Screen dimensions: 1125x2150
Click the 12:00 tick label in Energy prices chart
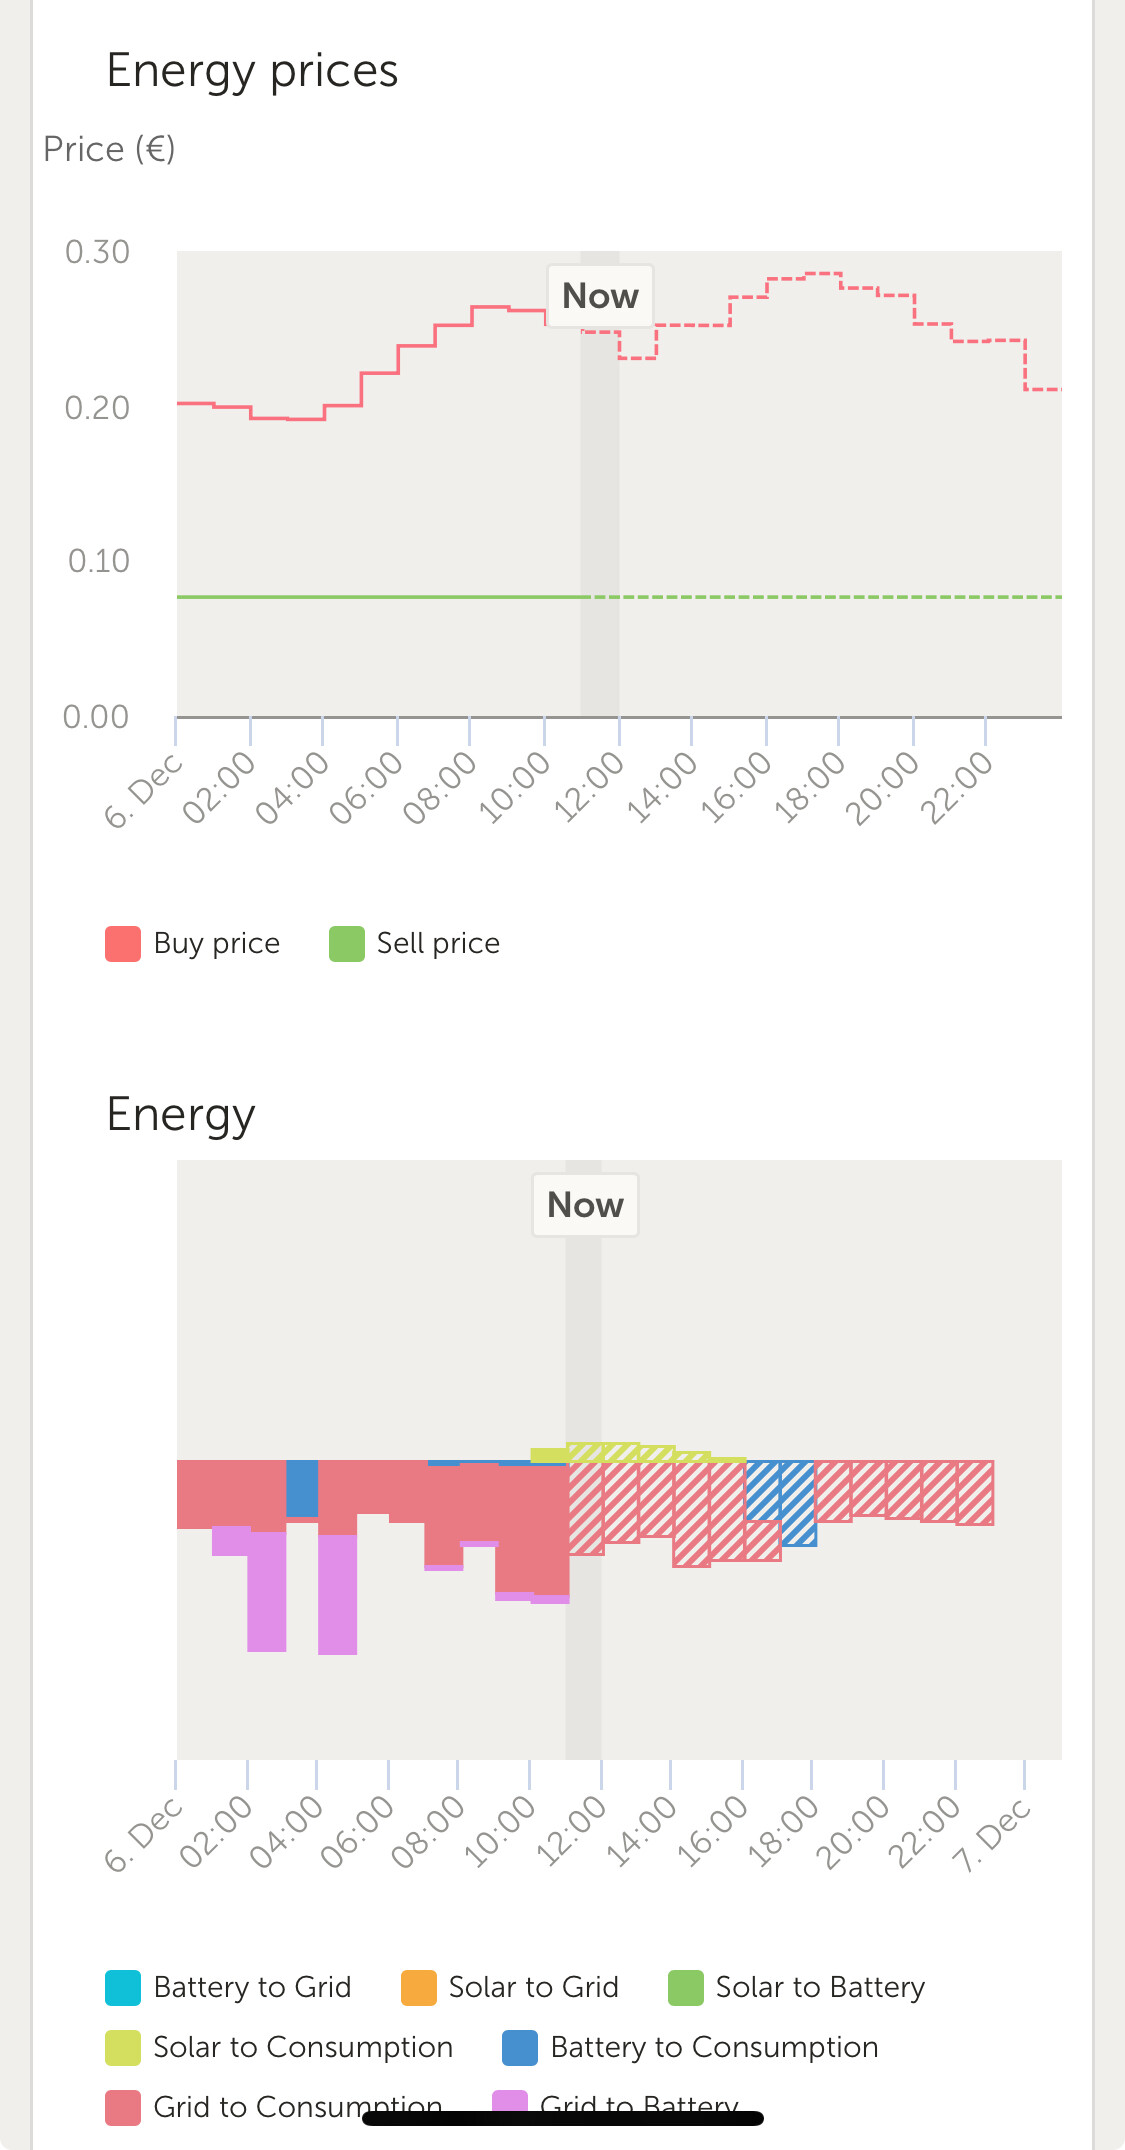click(x=589, y=788)
